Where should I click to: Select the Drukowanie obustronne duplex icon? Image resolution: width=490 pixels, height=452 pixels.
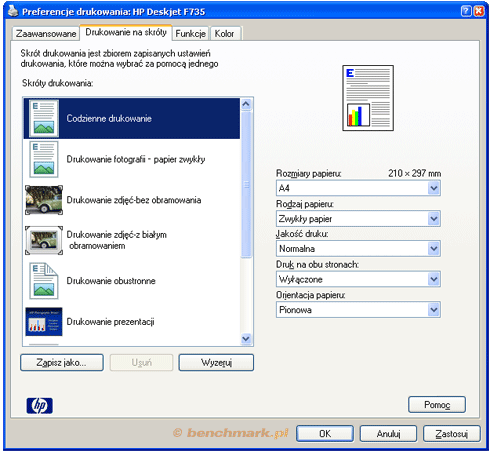[x=44, y=281]
